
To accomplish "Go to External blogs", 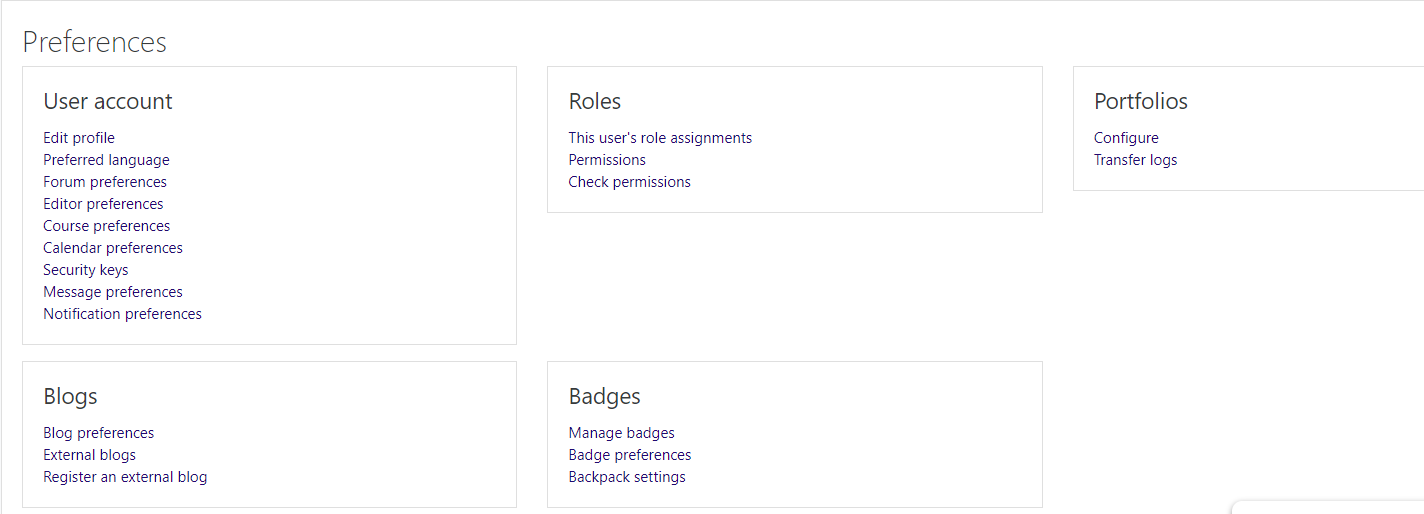I will click(89, 455).
